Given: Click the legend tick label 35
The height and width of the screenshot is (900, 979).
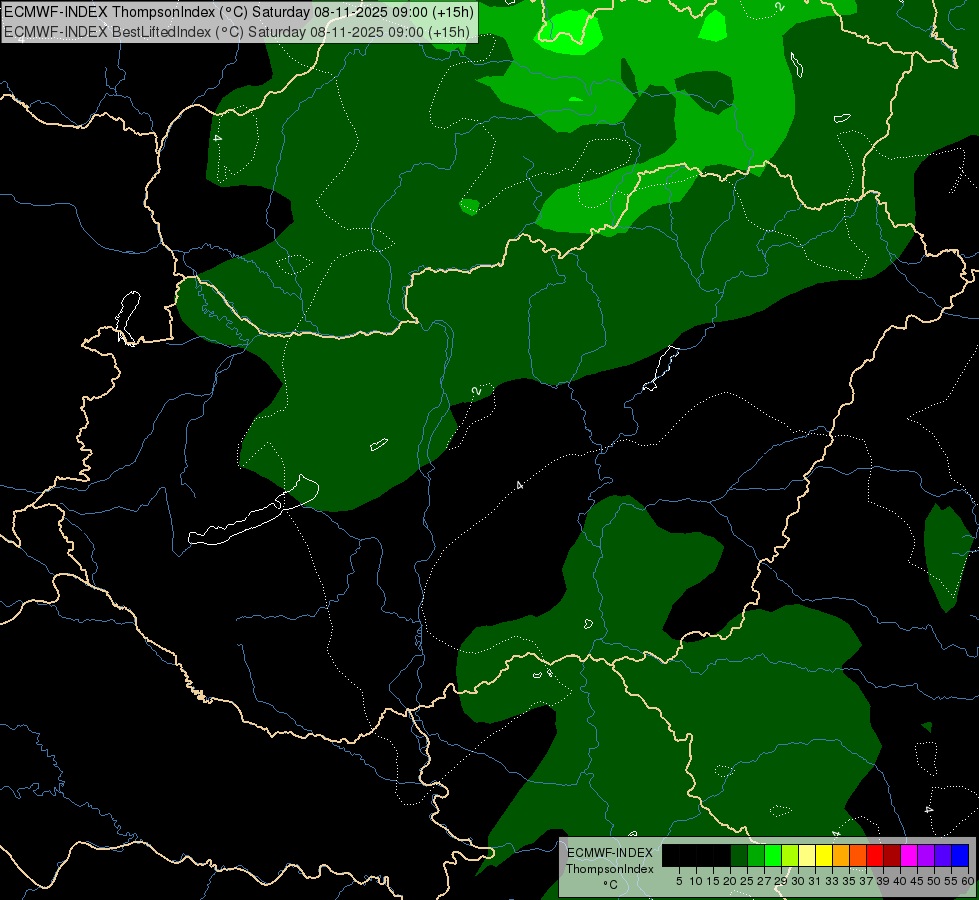Looking at the screenshot, I should [849, 881].
